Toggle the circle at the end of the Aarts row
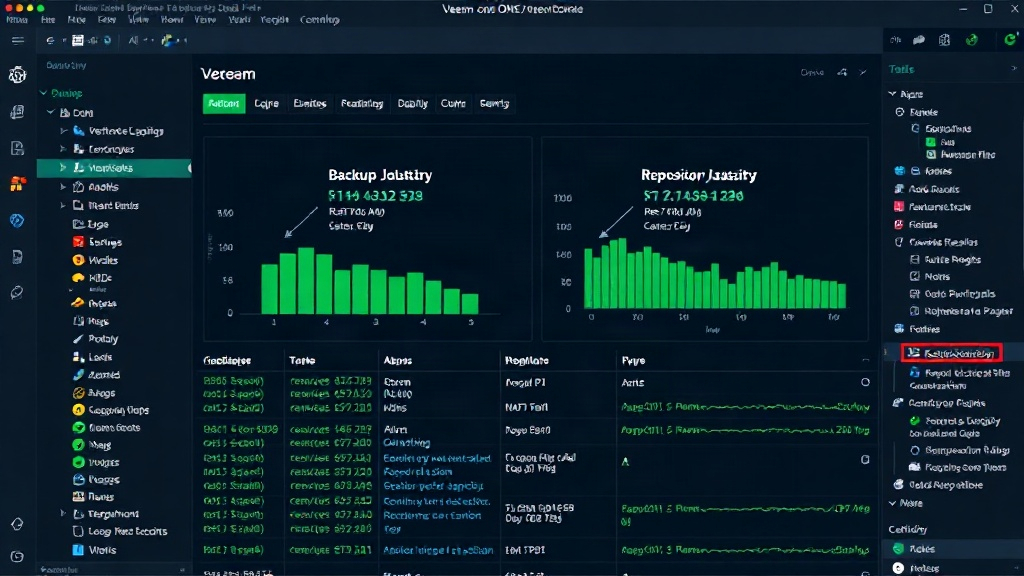The image size is (1024, 576). tap(865, 382)
